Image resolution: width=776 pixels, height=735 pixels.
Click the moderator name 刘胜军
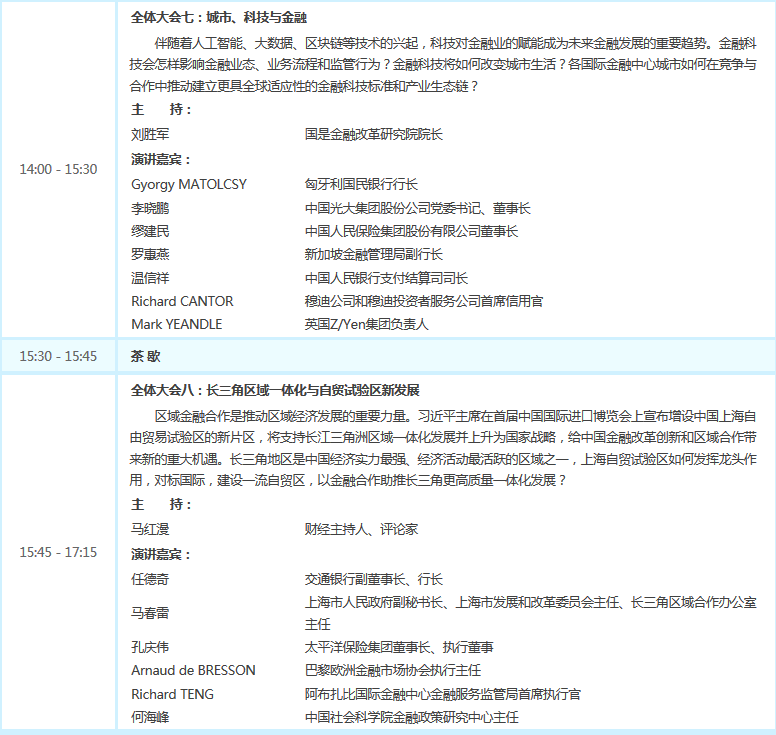[x=150, y=133]
